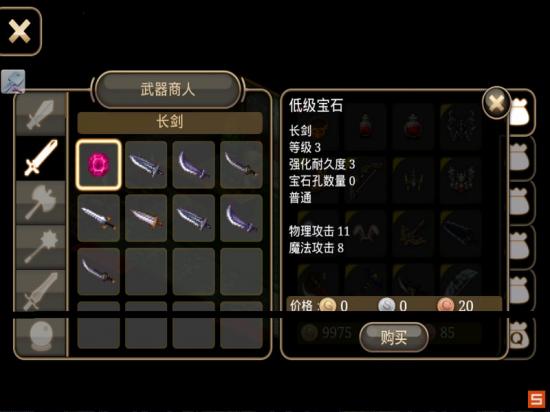Click the 武器商人 merchant title
The height and width of the screenshot is (412, 550).
click(168, 89)
